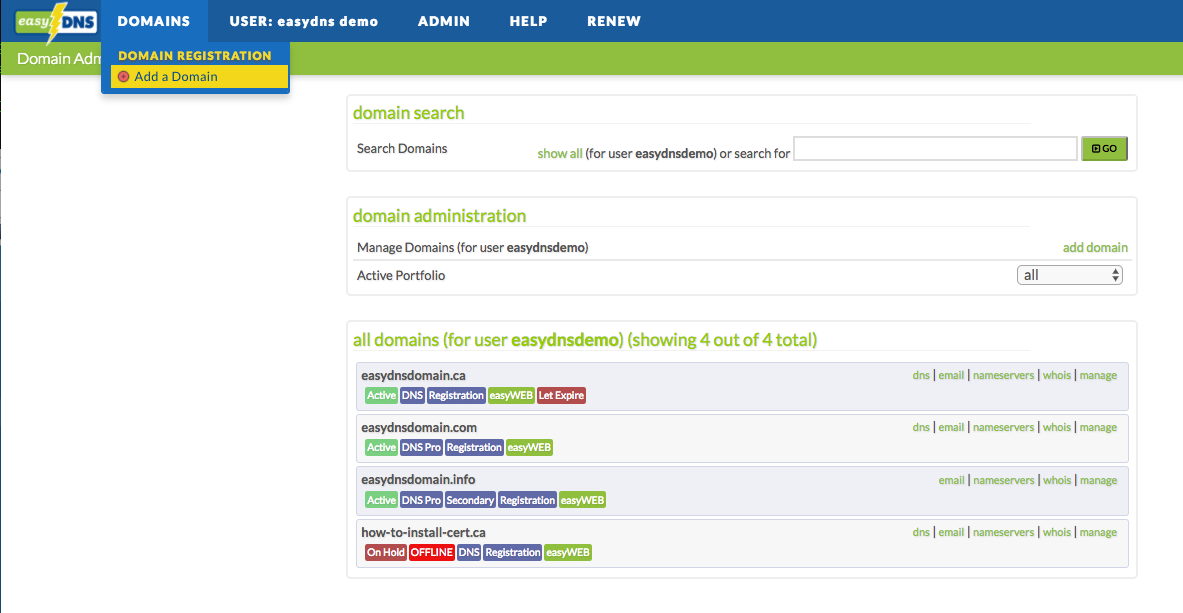This screenshot has height=613, width=1183.
Task: Click manage for easydnsdomain.ca
Action: pyautogui.click(x=1098, y=375)
